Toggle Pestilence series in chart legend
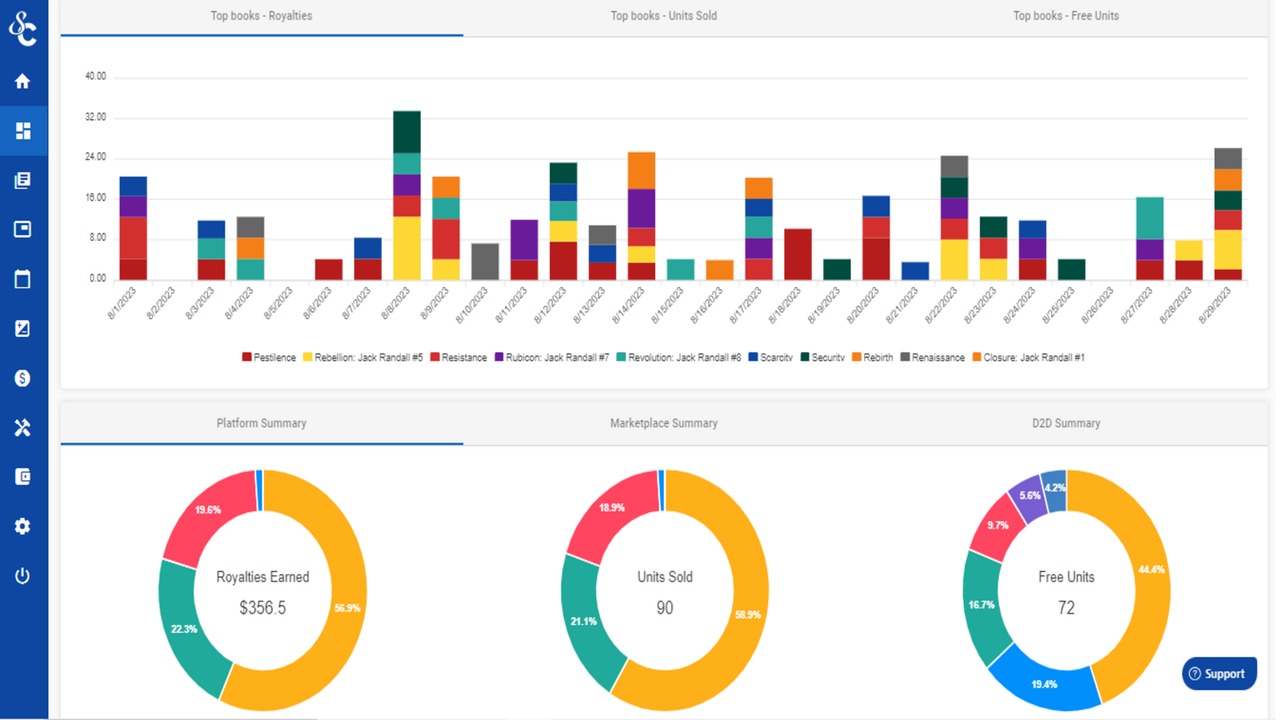 (269, 357)
